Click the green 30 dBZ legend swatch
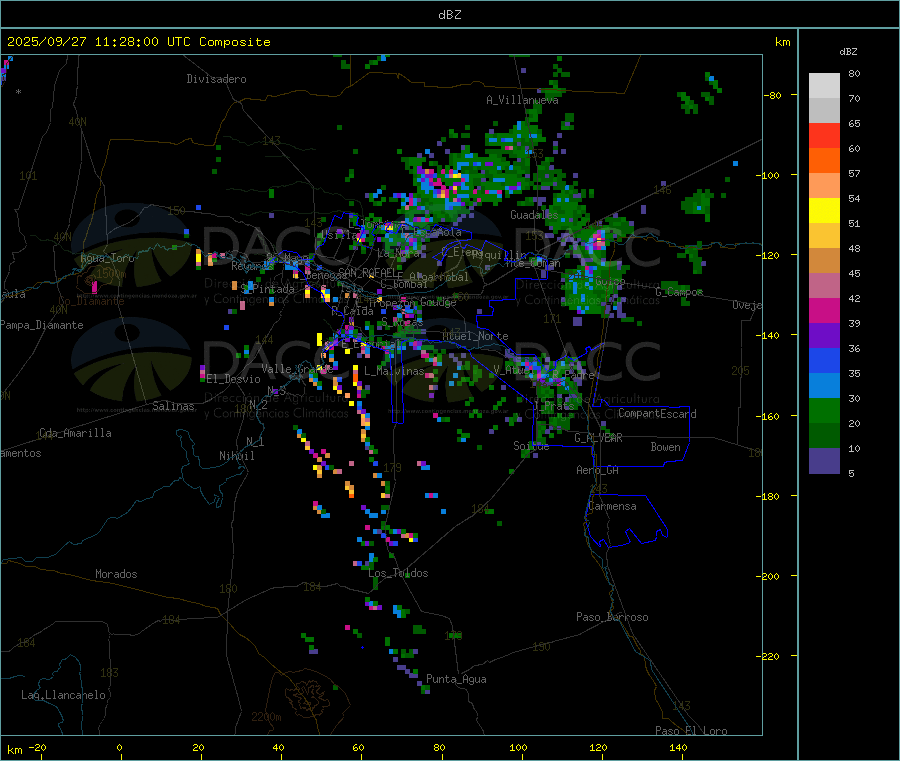The height and width of the screenshot is (761, 900). click(x=824, y=410)
